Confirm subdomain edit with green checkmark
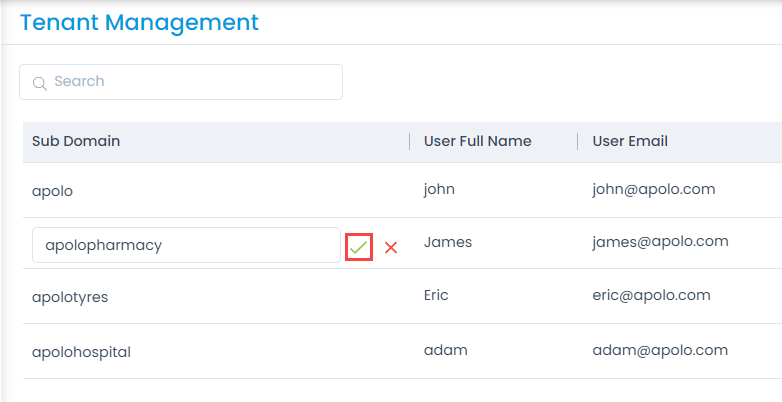Screen dimensions: 782x402 coord(359,247)
